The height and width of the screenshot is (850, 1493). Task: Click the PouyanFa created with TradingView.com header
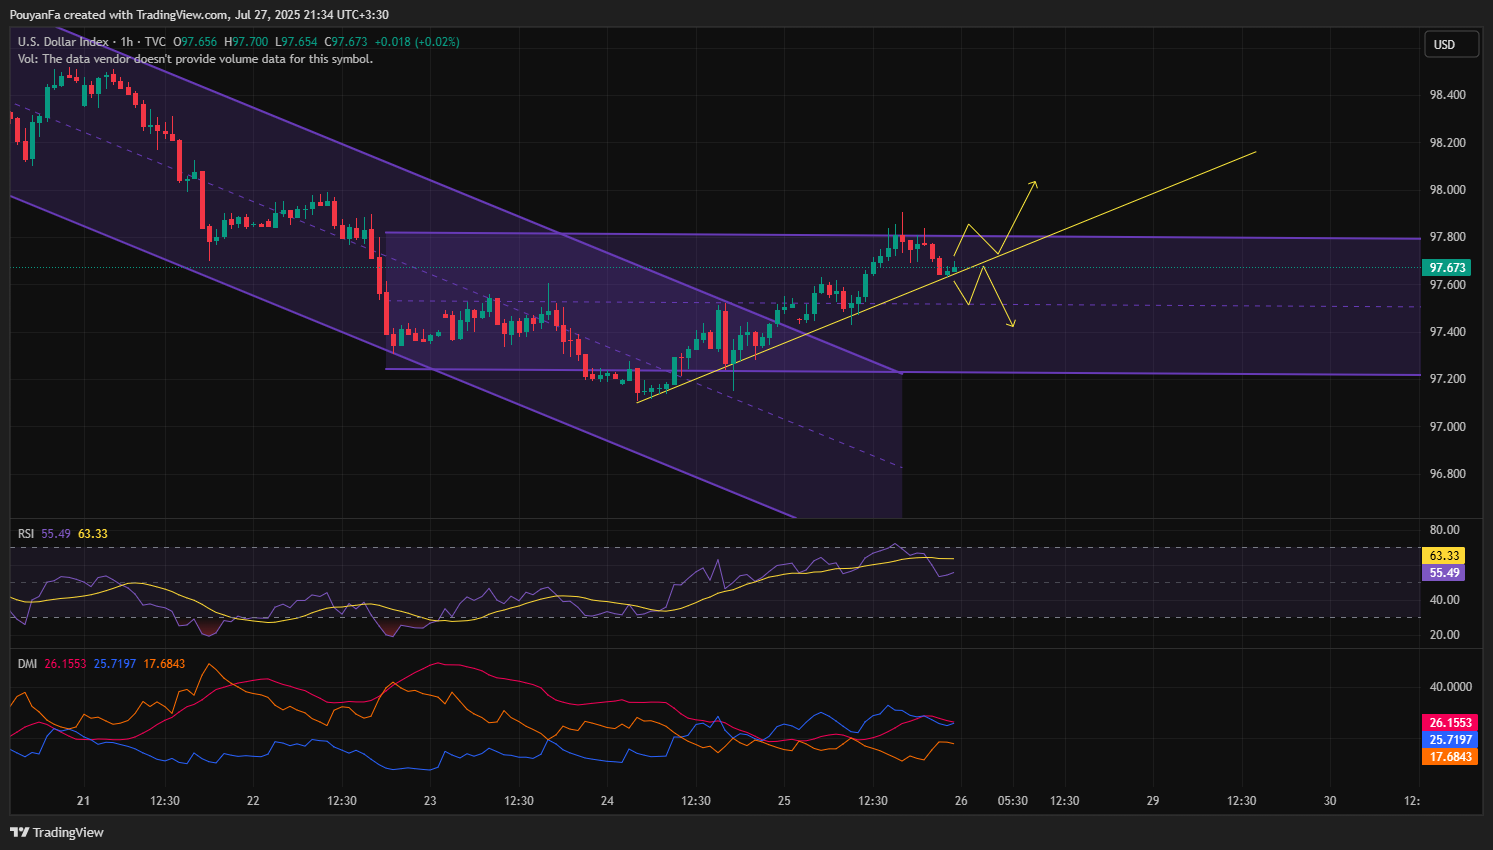[x=199, y=15]
